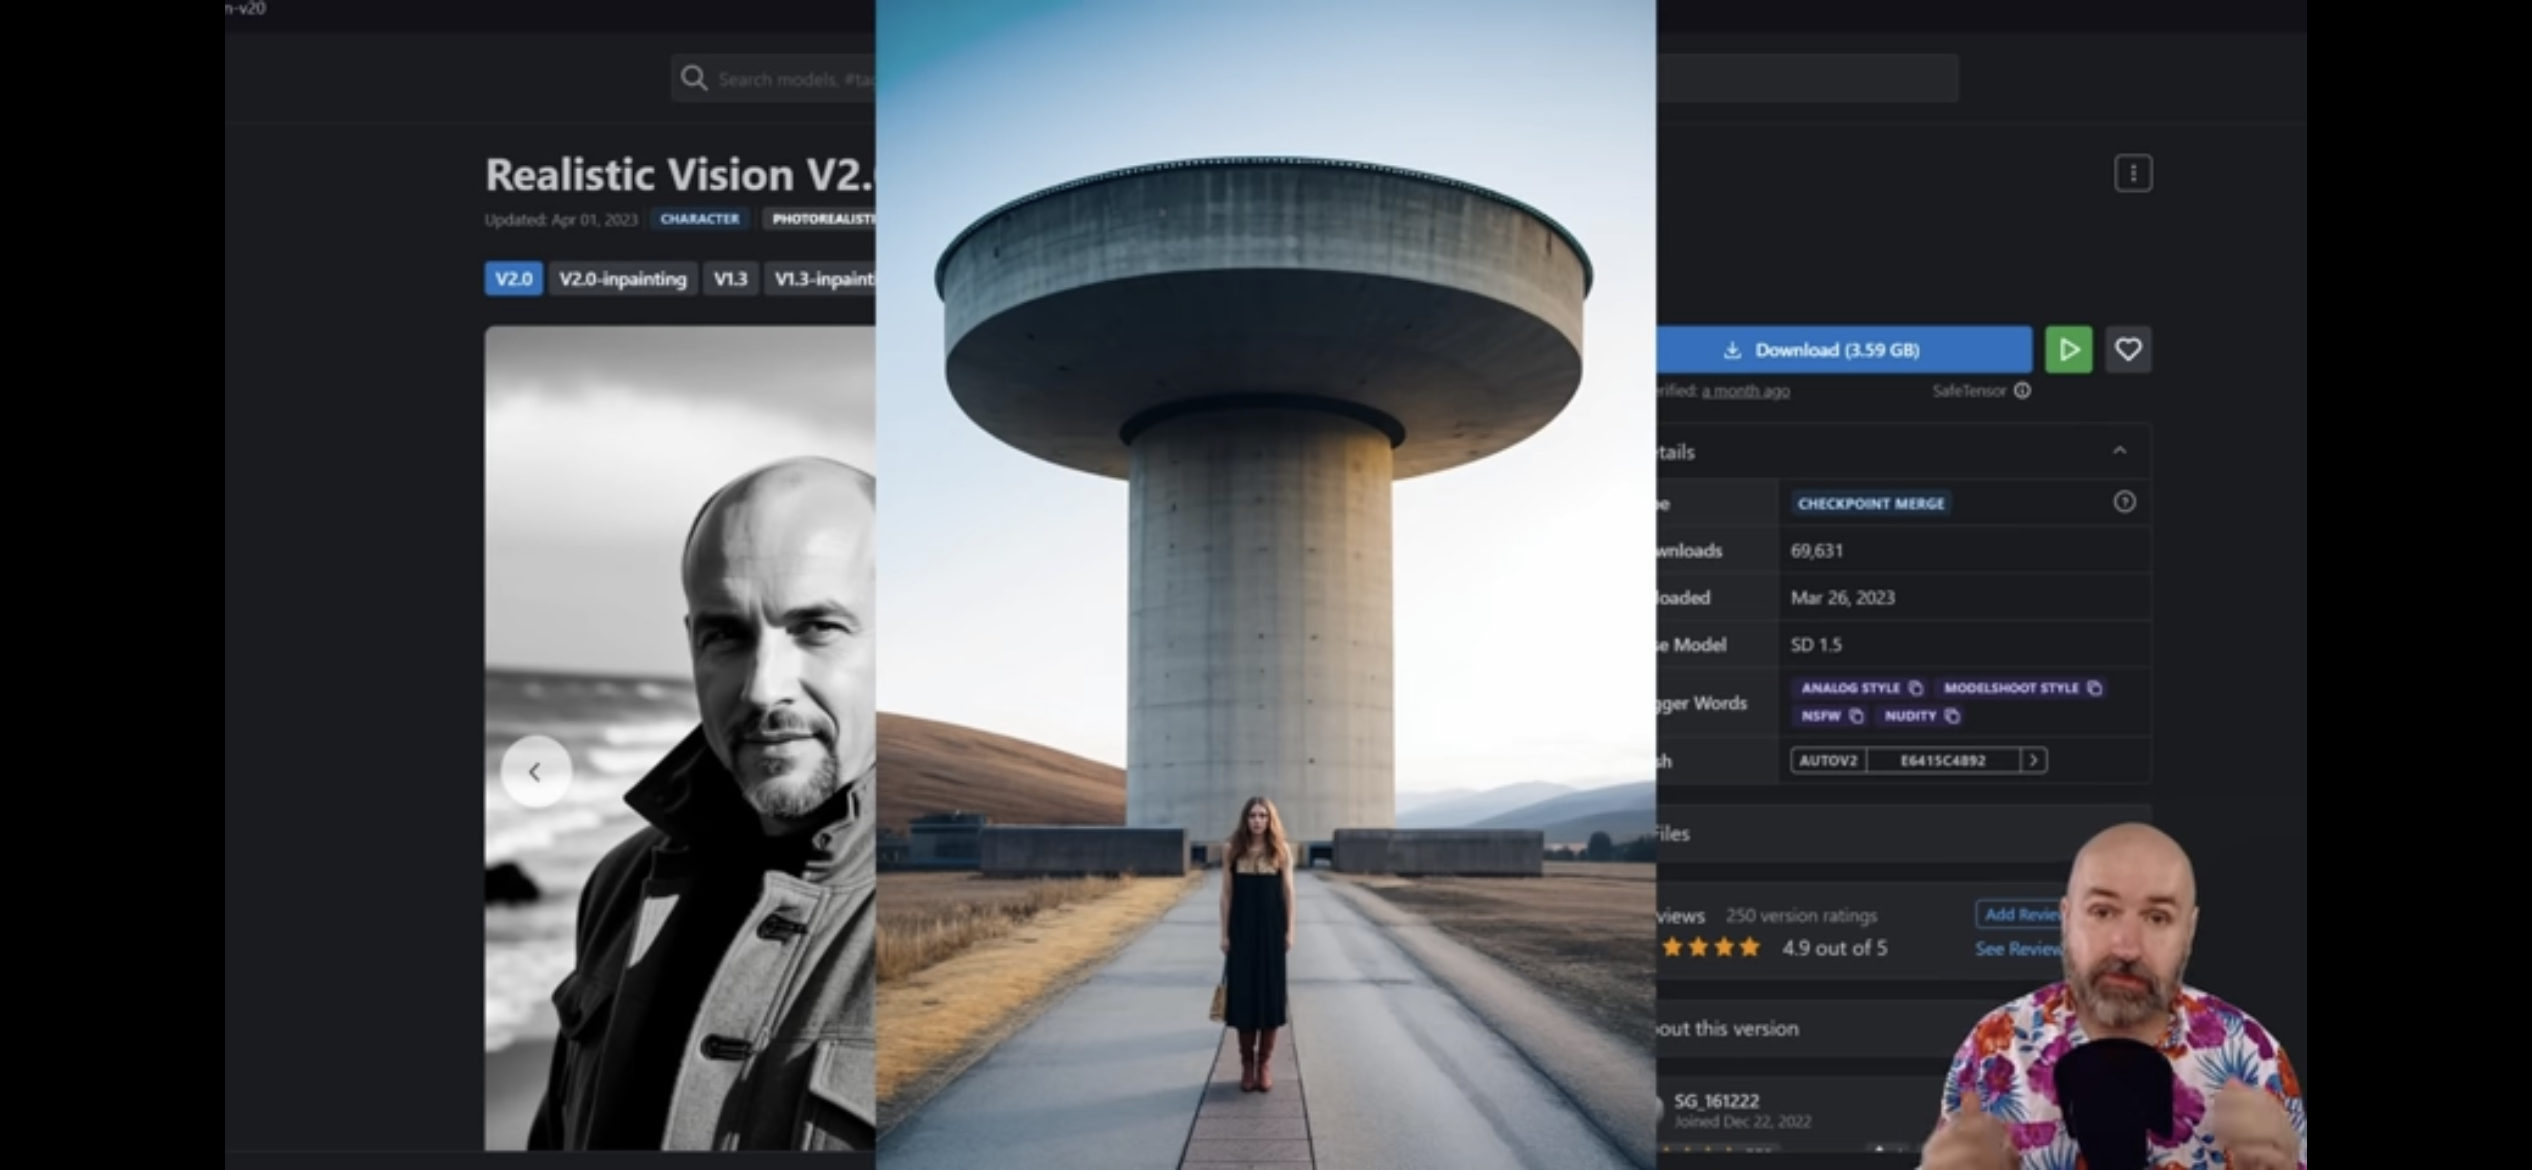Open the See Reviews link

tap(2016, 949)
